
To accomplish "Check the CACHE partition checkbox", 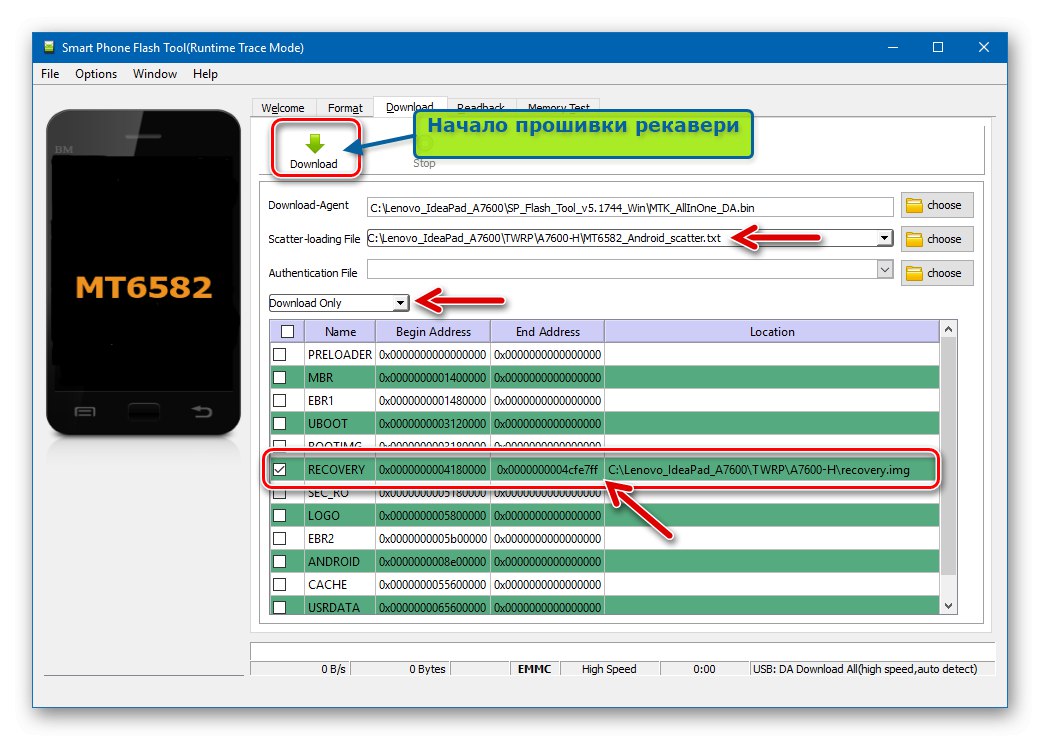I will [x=280, y=584].
